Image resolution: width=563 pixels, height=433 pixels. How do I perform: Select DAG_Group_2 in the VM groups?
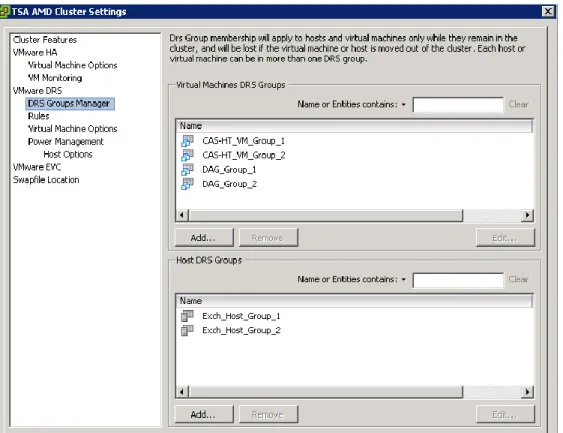229,184
